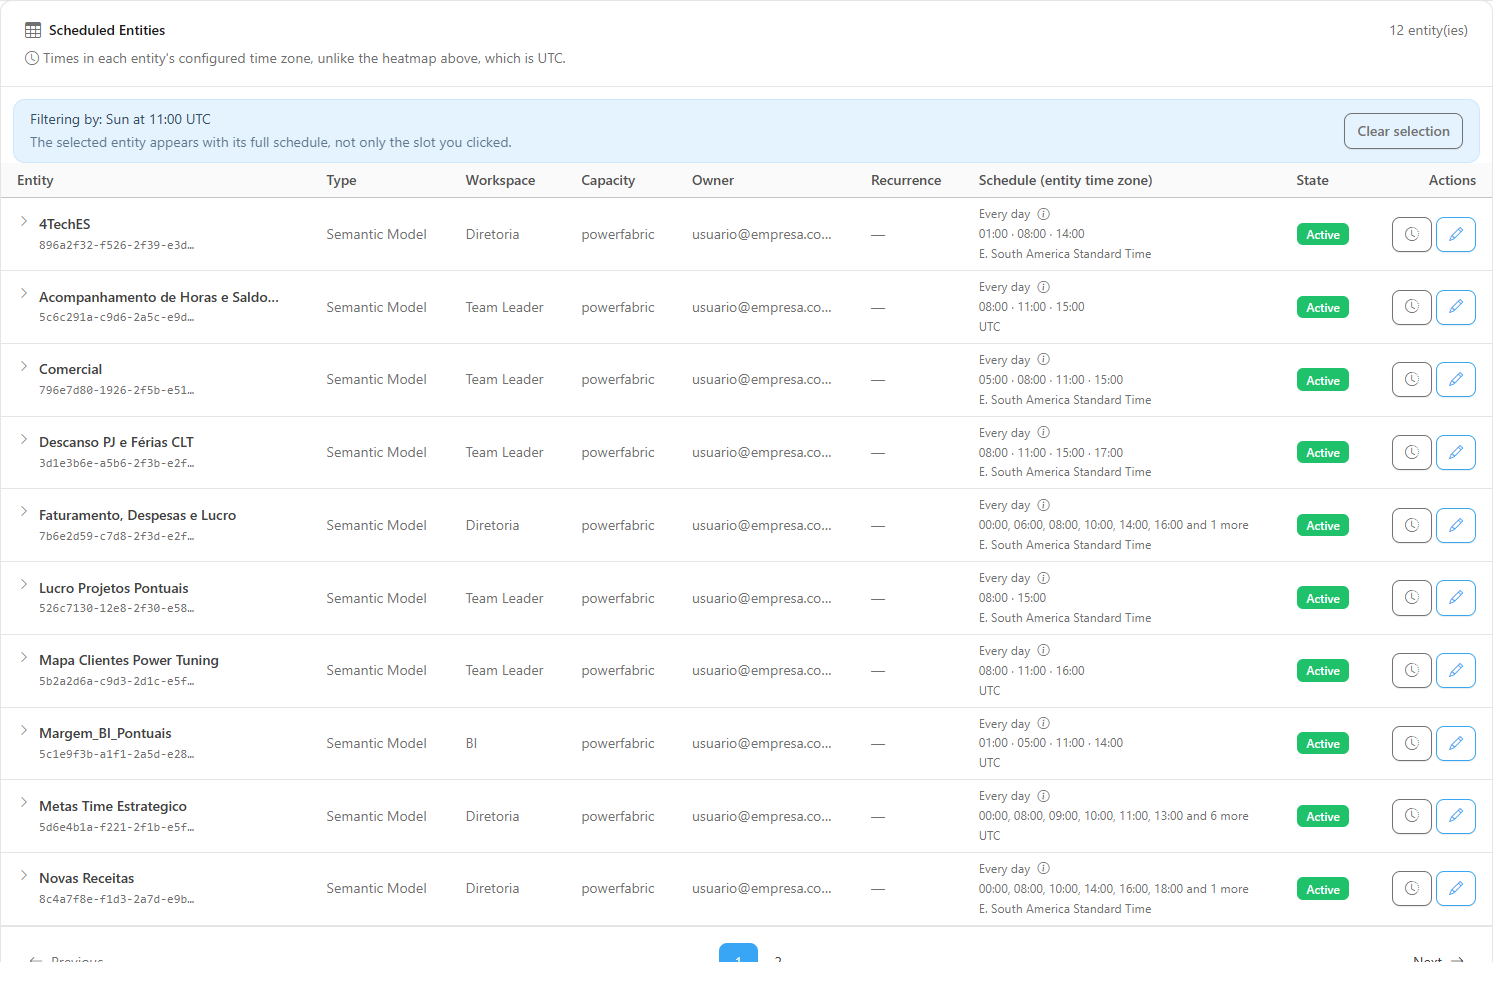This screenshot has width=1493, height=991.
Task: Edit Metas Time Estrategico entity
Action: coord(1455,816)
